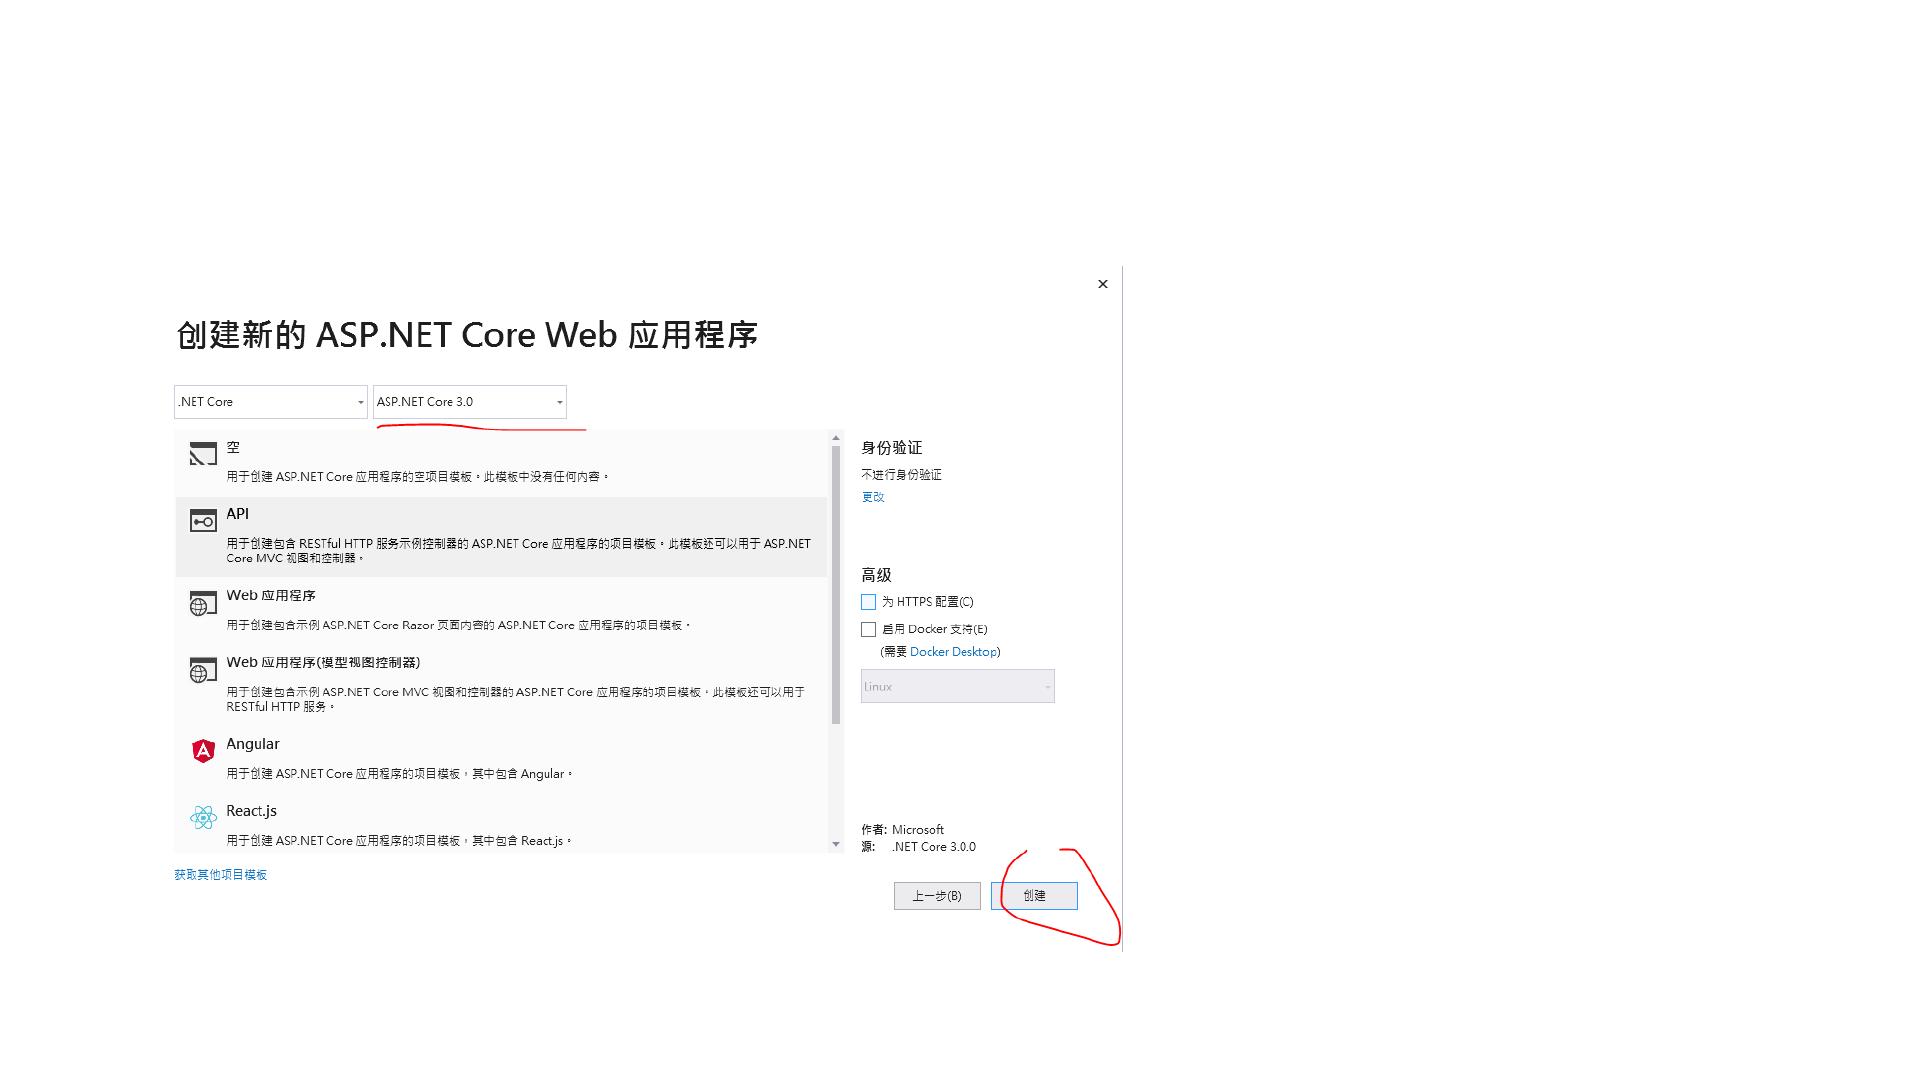Enable the 启用 Docker 支持 checkbox
This screenshot has height=1080, width=1920.
point(868,629)
